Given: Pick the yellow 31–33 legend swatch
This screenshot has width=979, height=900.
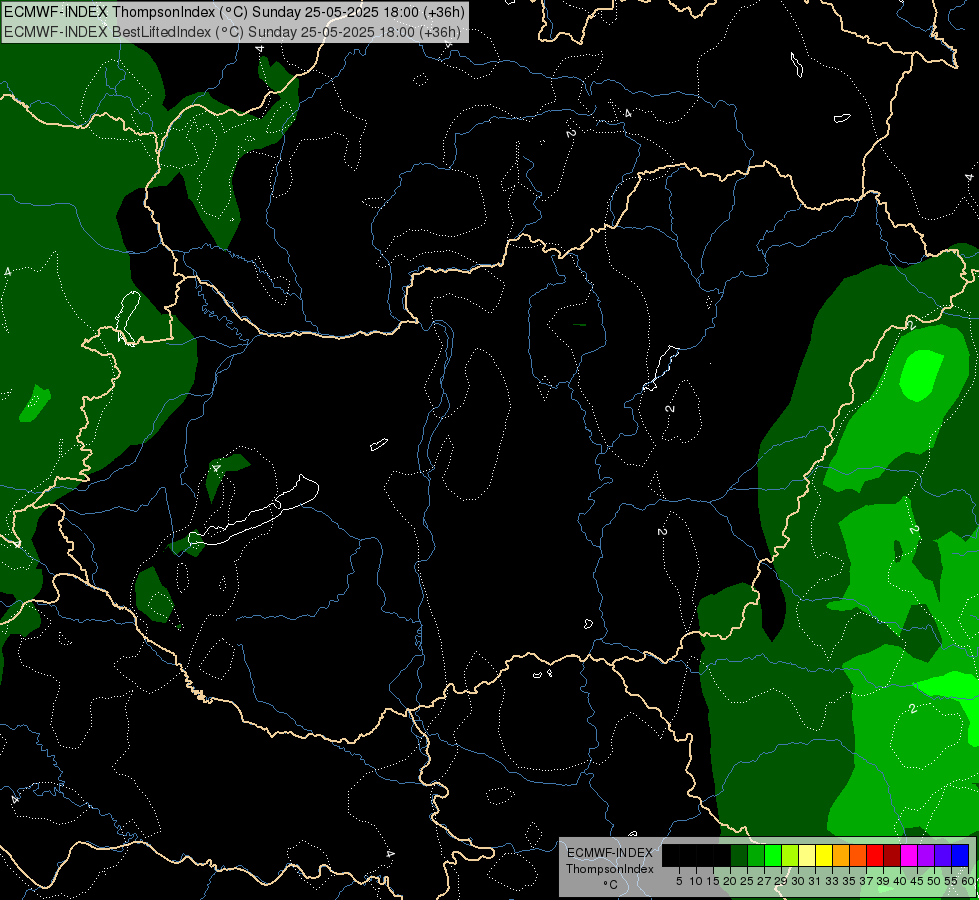Looking at the screenshot, I should click(824, 856).
